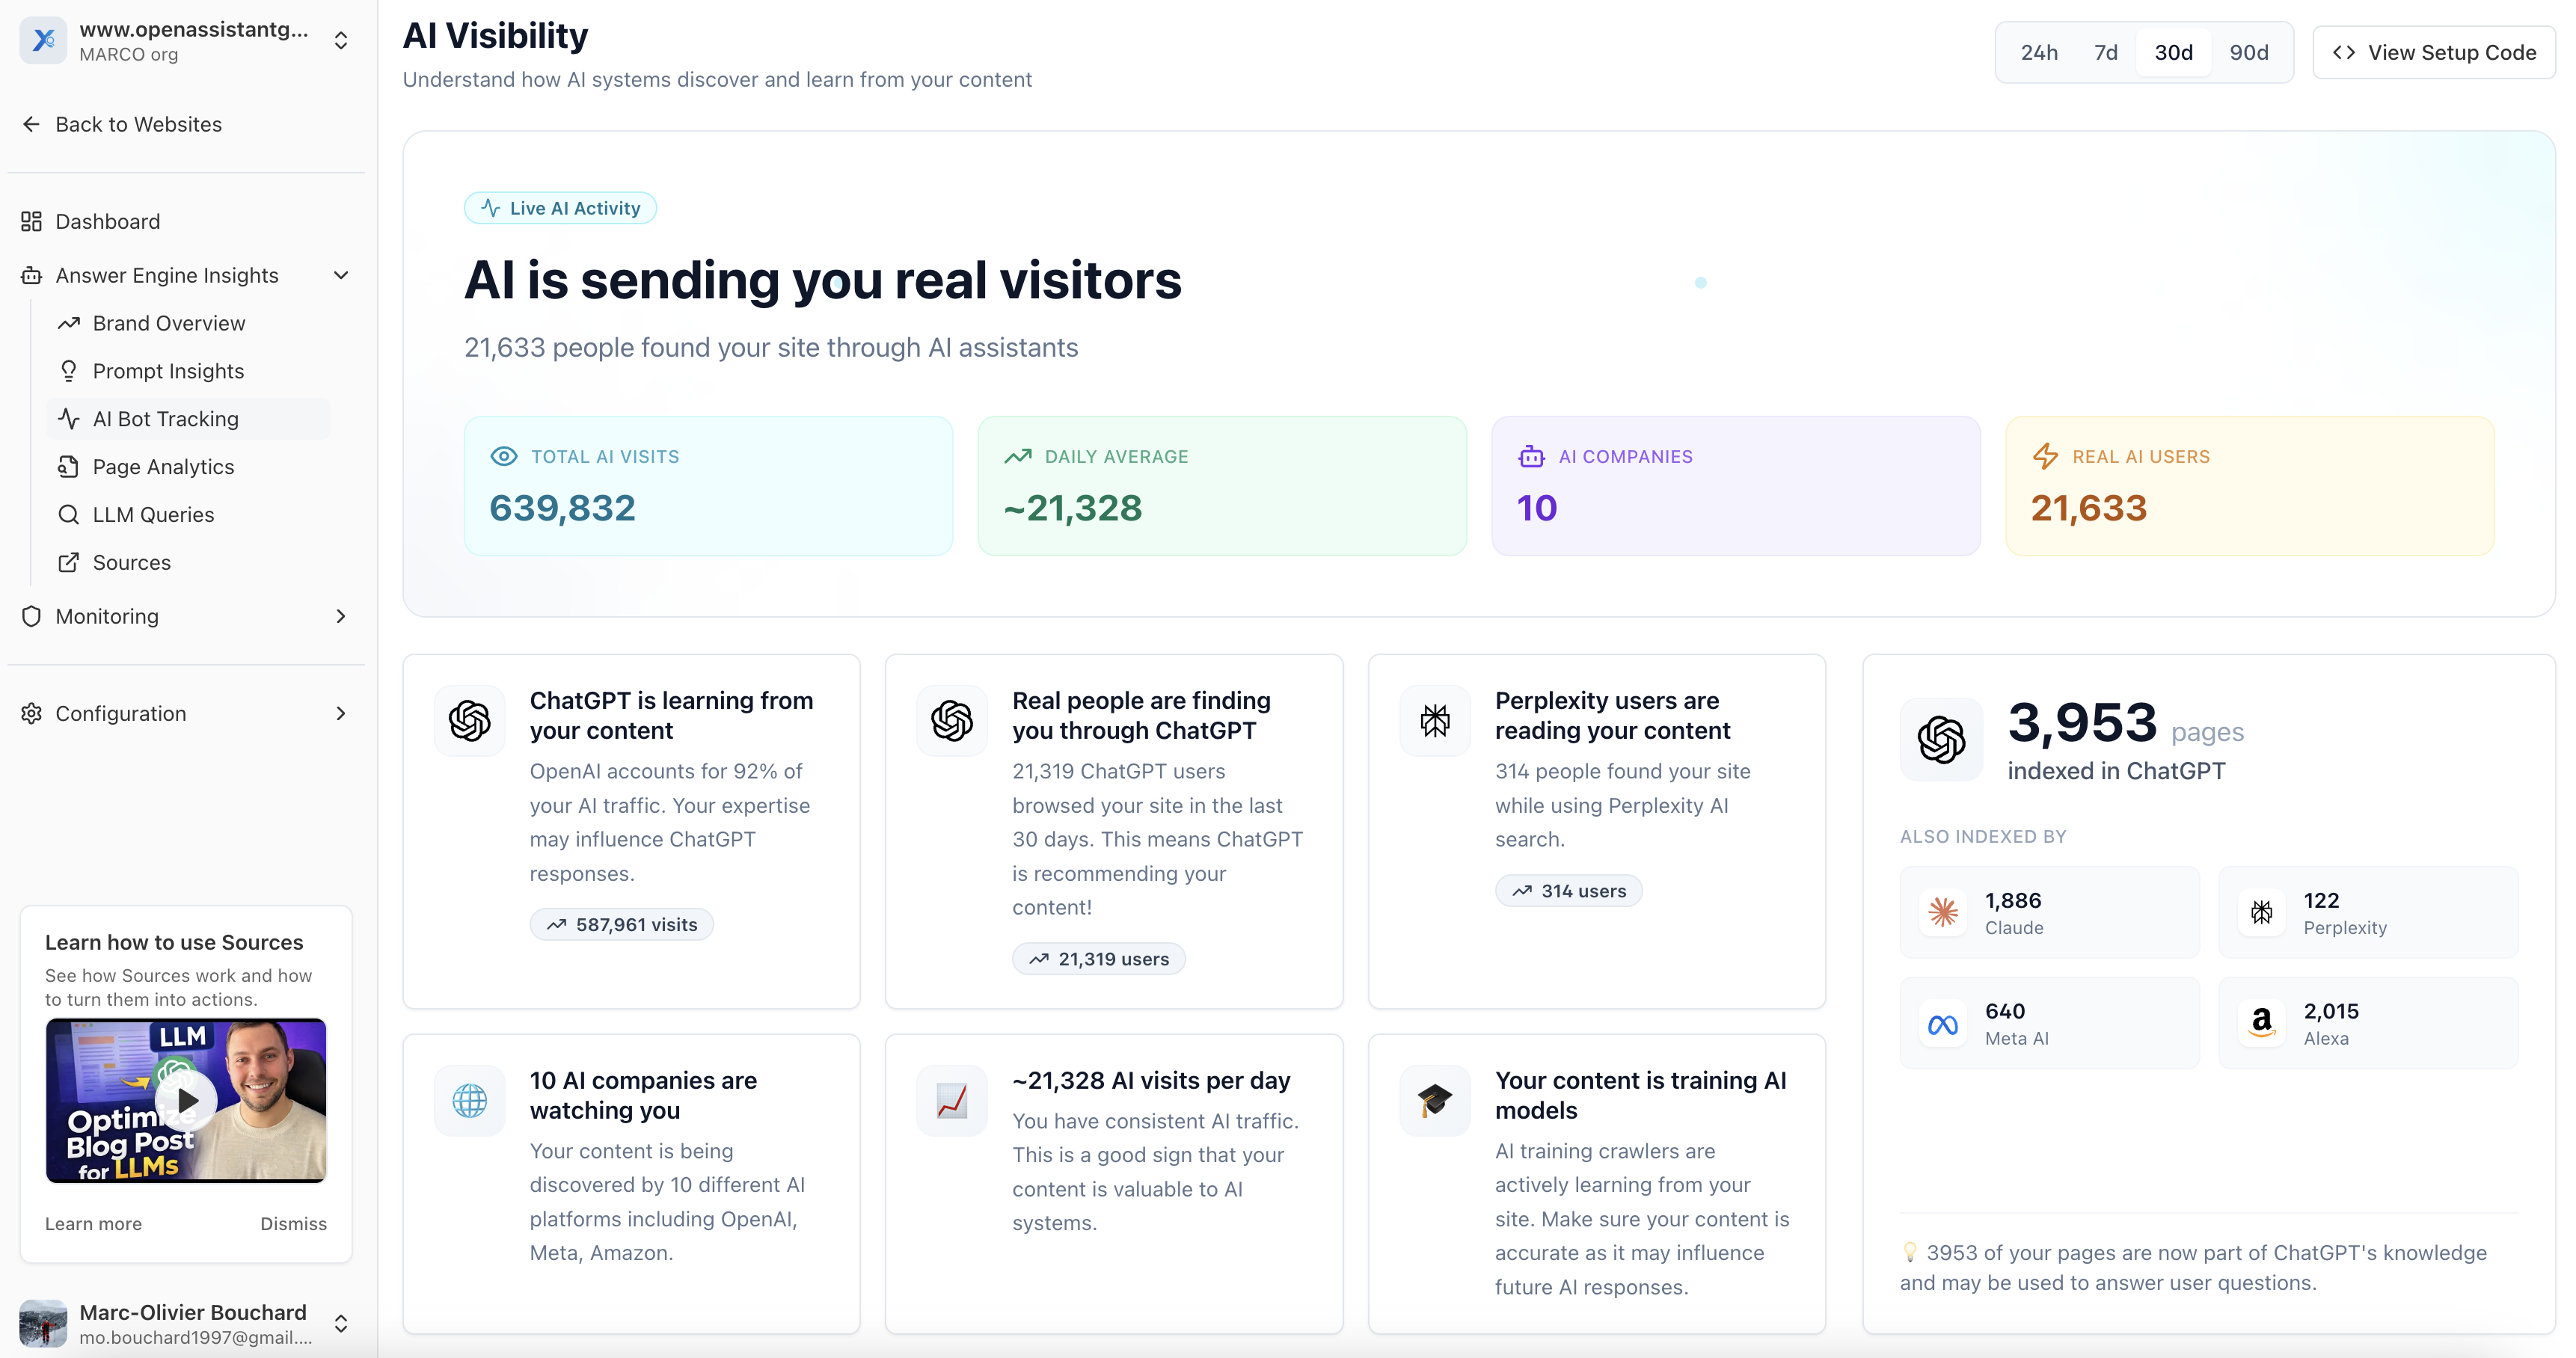2576x1358 pixels.
Task: Click the globe icon on AI companies card
Action: [469, 1101]
